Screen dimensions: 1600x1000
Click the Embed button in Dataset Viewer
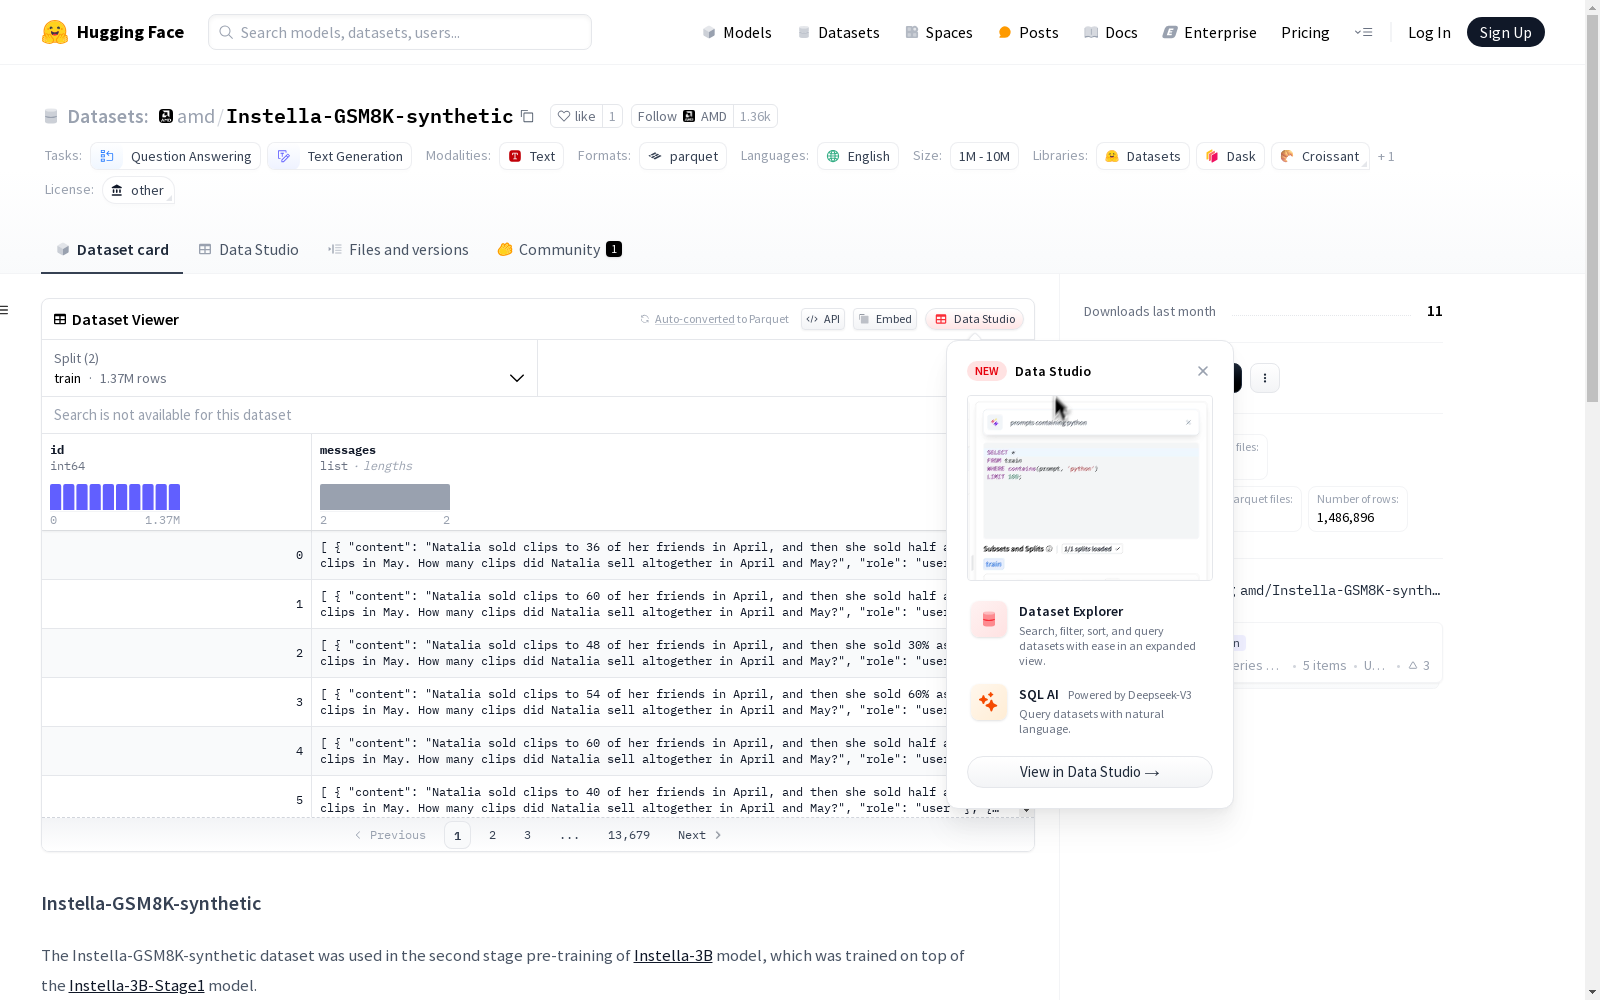click(x=885, y=319)
